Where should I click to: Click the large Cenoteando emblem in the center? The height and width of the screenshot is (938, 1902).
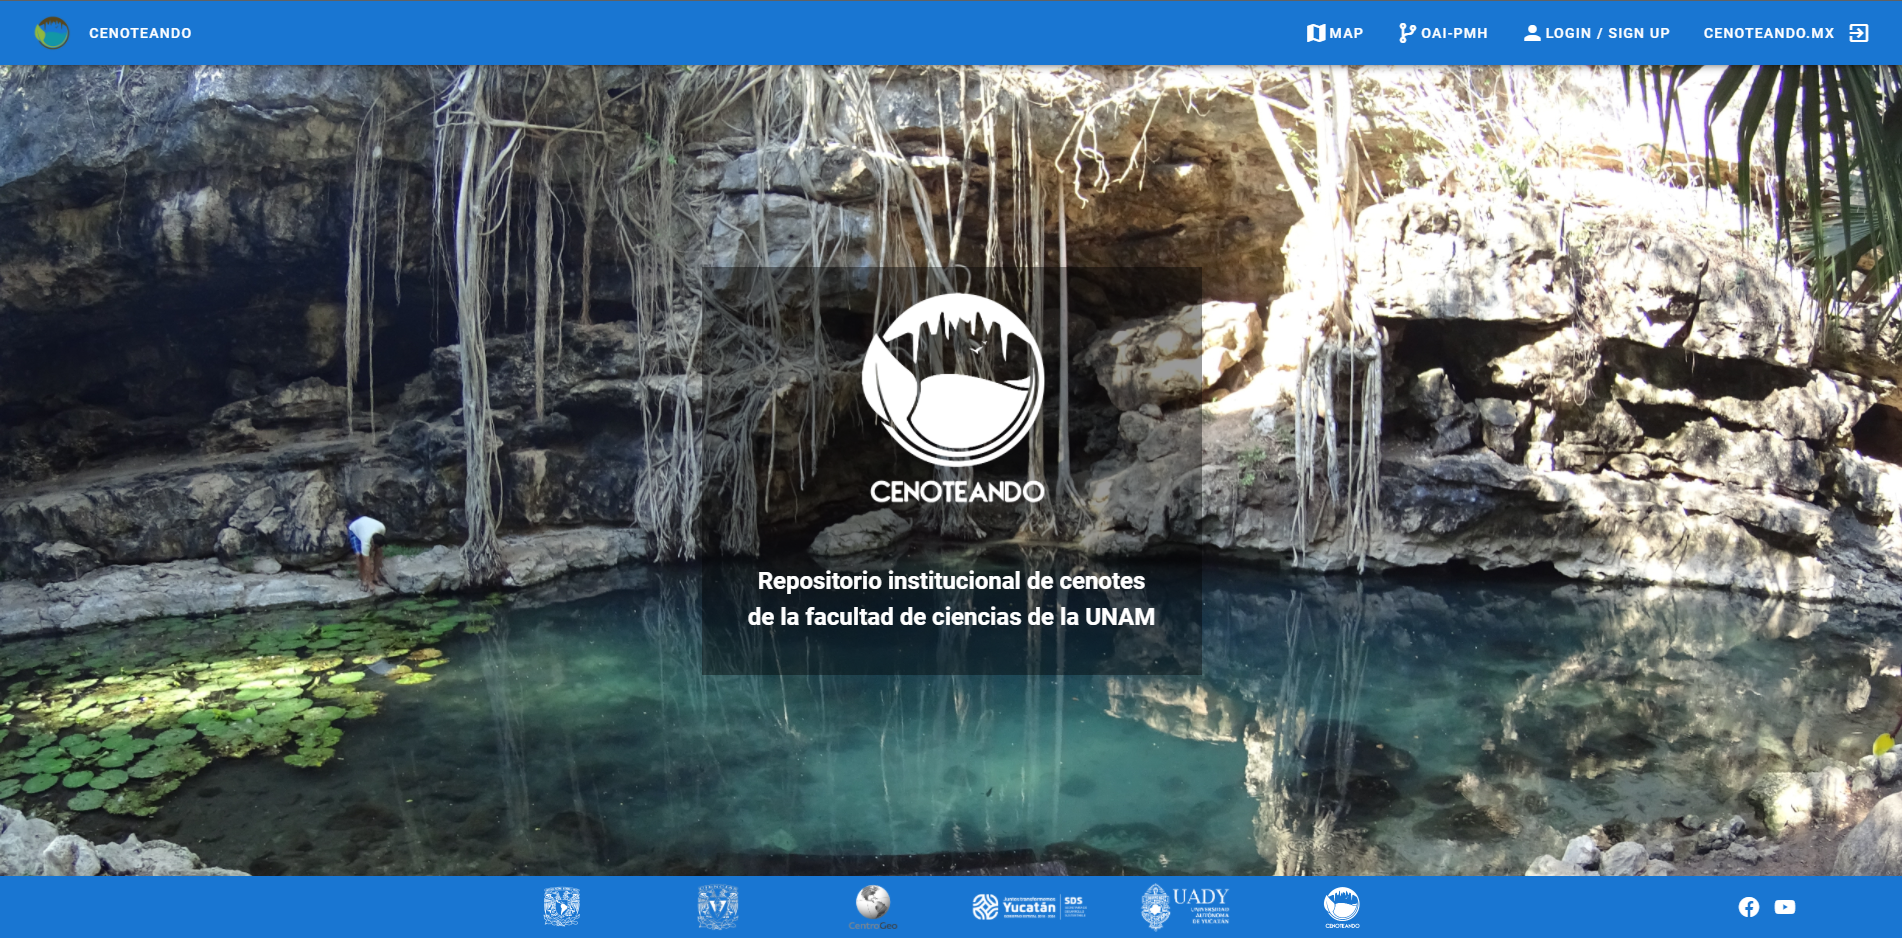(x=953, y=379)
